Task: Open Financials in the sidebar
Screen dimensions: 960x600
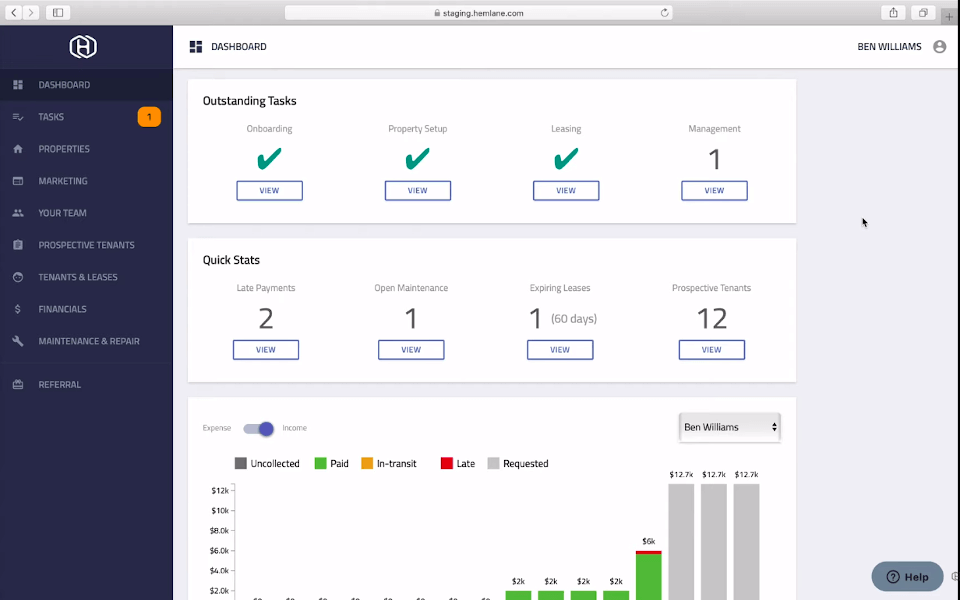Action: 86,309
